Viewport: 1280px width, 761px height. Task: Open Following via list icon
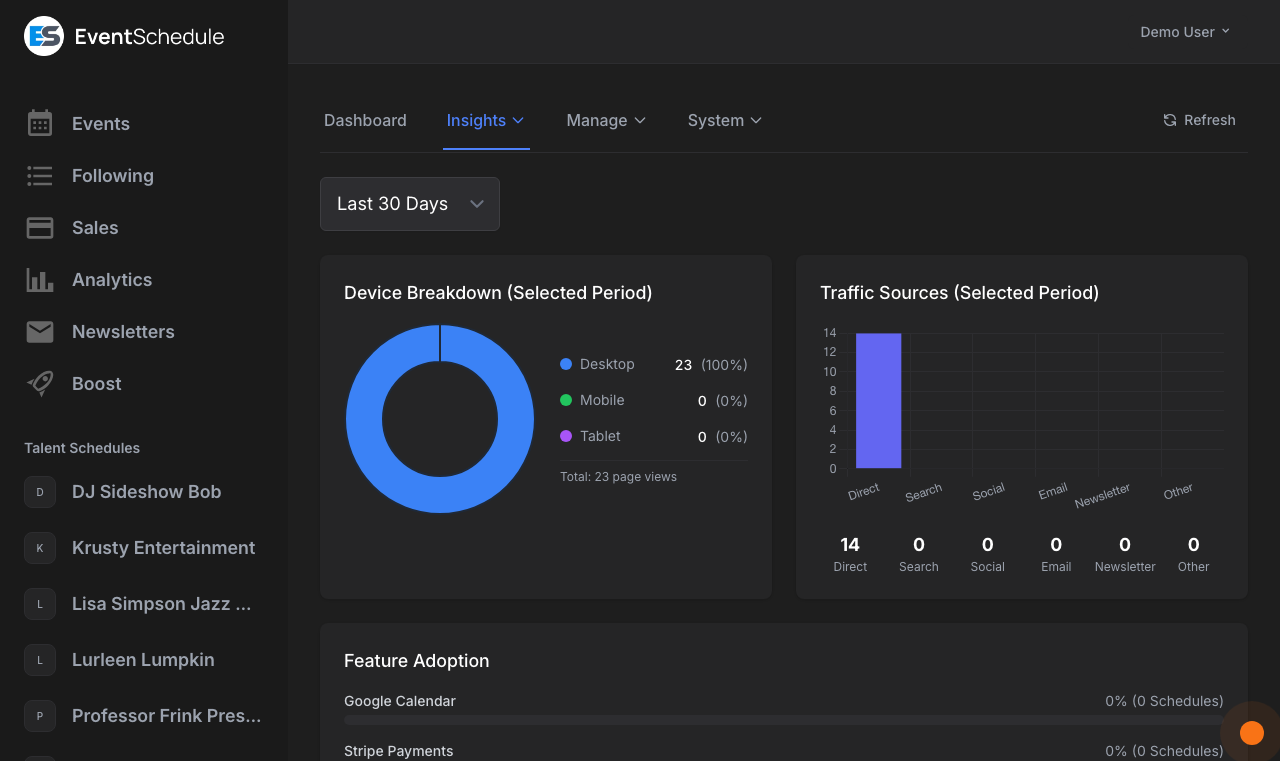[40, 176]
